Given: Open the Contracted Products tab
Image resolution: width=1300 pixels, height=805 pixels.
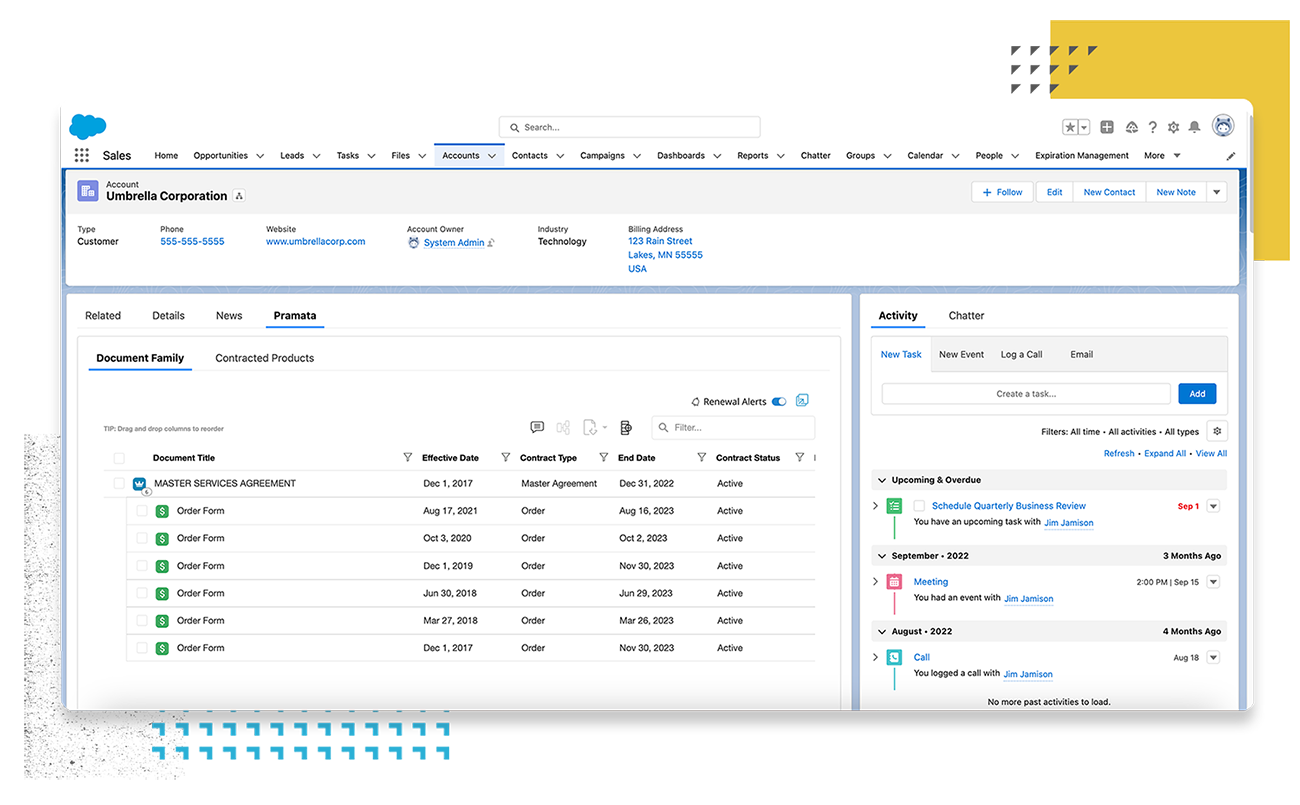Looking at the screenshot, I should 265,358.
